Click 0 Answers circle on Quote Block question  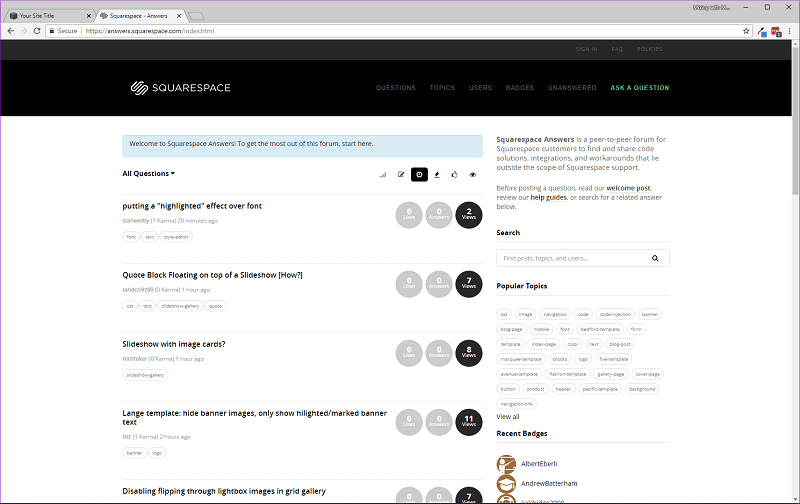pos(439,284)
